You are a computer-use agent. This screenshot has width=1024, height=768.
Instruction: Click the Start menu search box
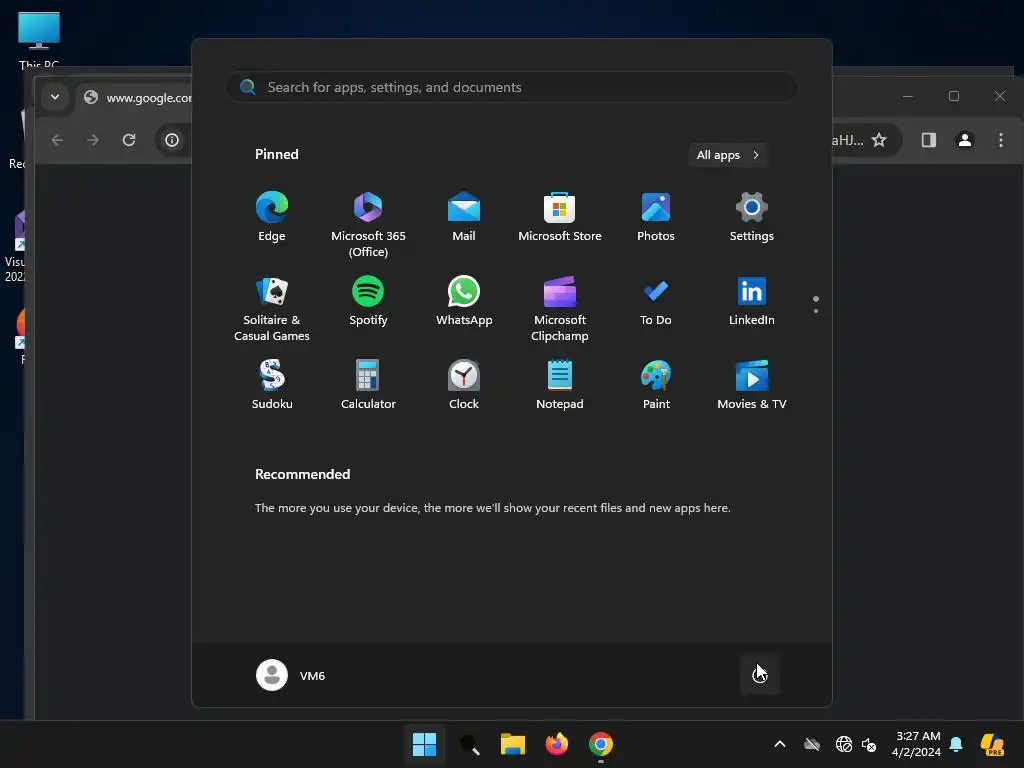(x=512, y=88)
